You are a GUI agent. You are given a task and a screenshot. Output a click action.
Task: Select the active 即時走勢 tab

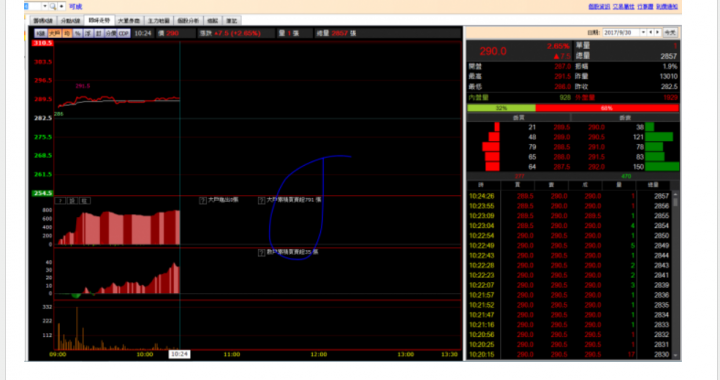pos(99,20)
